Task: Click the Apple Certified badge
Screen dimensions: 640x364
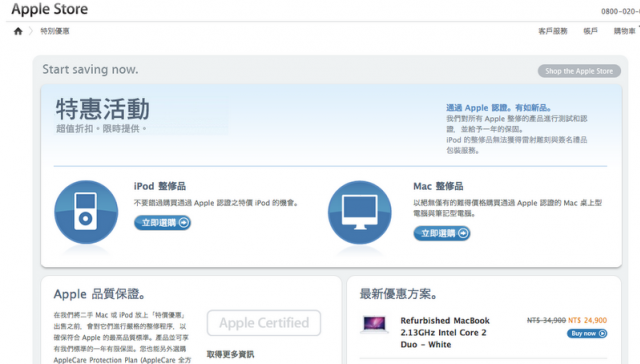Action: click(264, 323)
